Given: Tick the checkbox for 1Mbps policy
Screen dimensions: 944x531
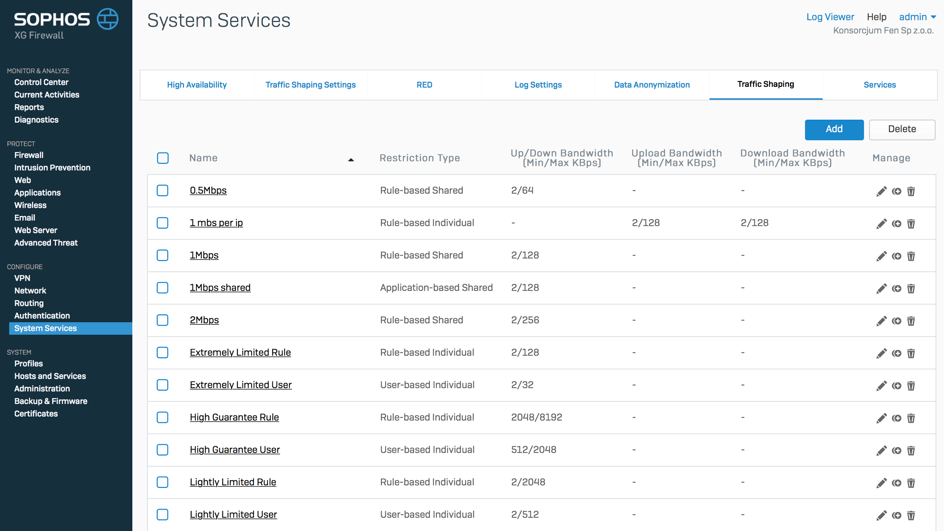Looking at the screenshot, I should [x=163, y=255].
